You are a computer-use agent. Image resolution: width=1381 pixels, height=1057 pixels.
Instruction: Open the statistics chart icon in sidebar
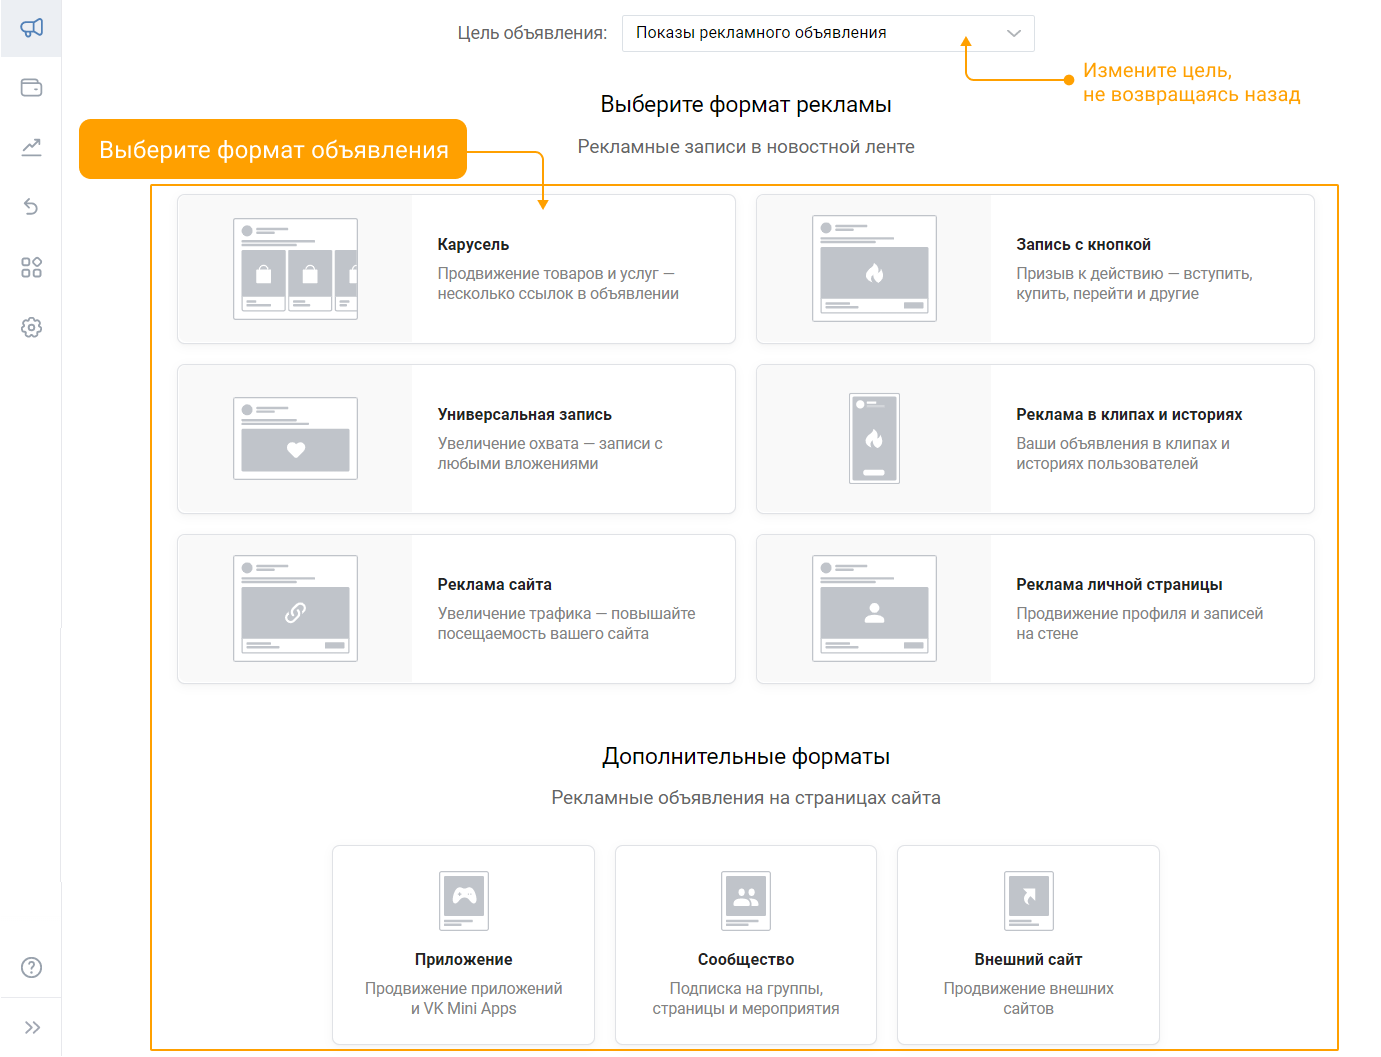[x=31, y=148]
